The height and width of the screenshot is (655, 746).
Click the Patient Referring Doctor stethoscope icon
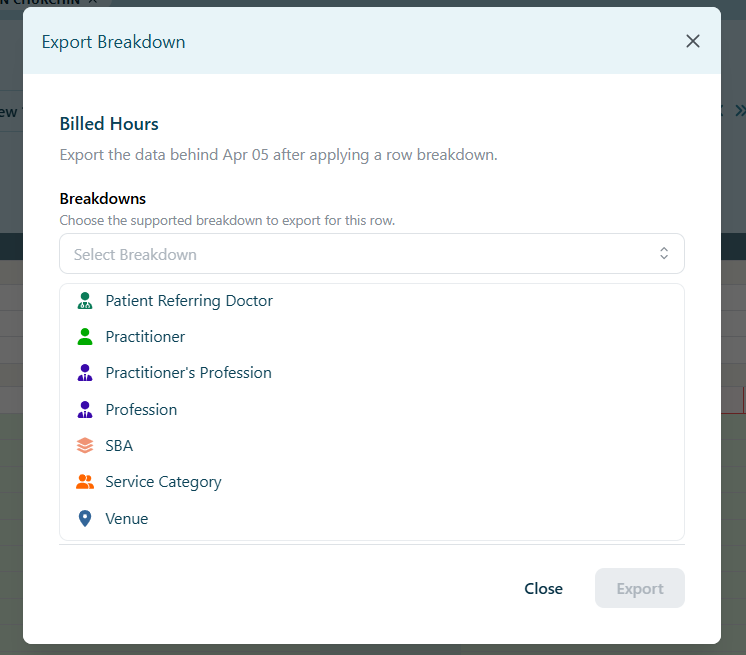[85, 301]
